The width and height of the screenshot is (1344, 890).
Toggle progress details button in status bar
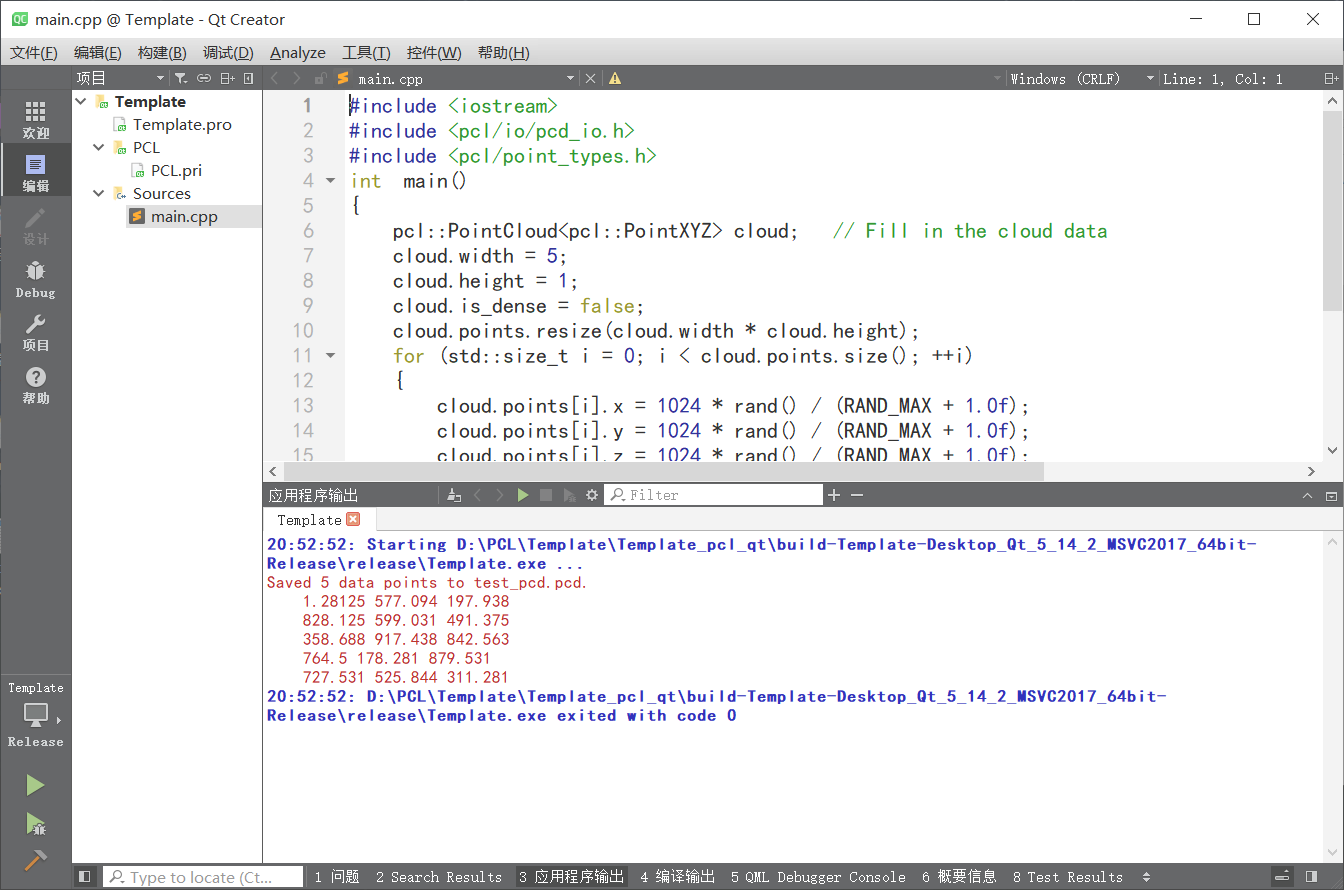coord(1282,877)
